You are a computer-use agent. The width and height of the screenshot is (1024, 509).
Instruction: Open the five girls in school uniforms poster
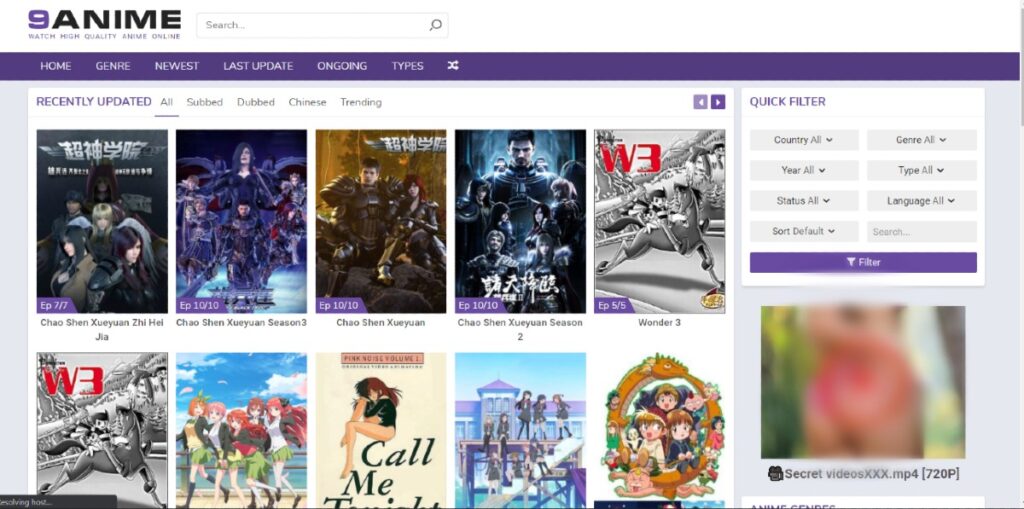coord(241,431)
